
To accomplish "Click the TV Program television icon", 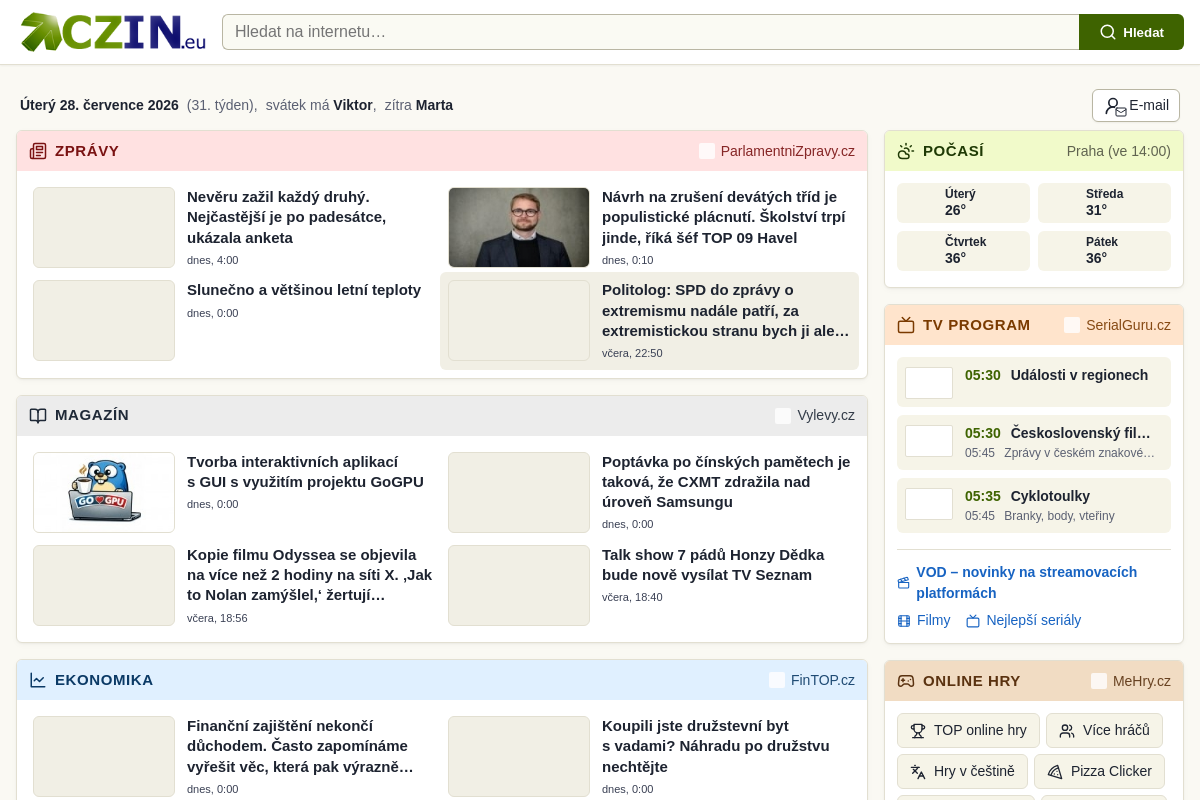I will pos(906,325).
